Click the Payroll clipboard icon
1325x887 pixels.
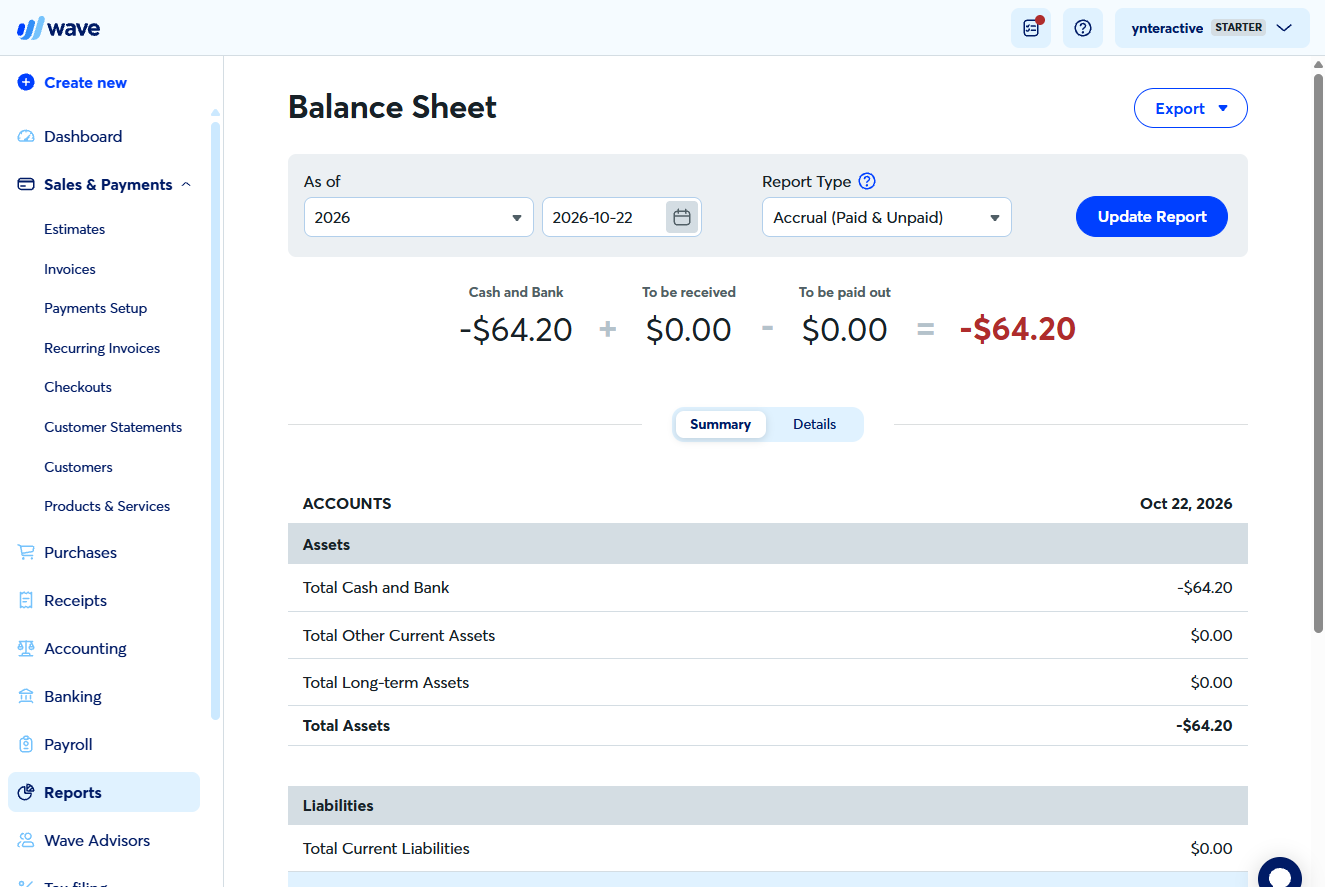click(26, 745)
